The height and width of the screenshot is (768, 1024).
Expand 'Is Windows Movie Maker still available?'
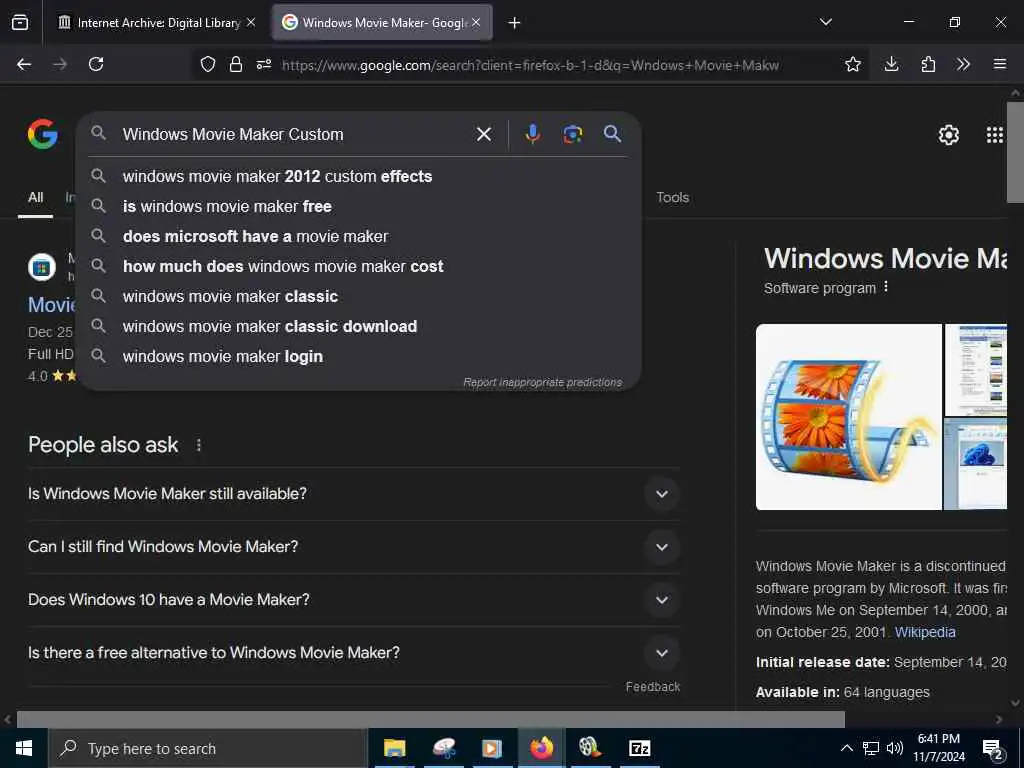pos(354,494)
